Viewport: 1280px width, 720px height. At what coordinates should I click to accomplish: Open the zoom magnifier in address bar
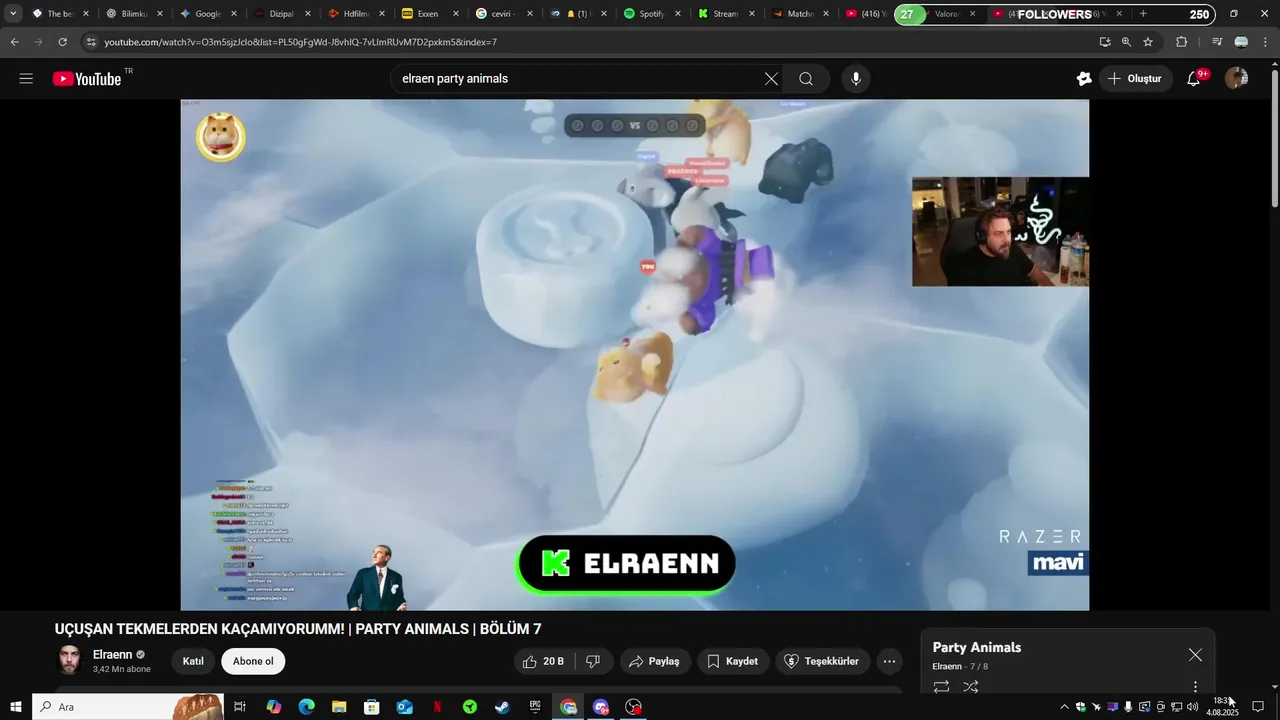click(x=1126, y=42)
